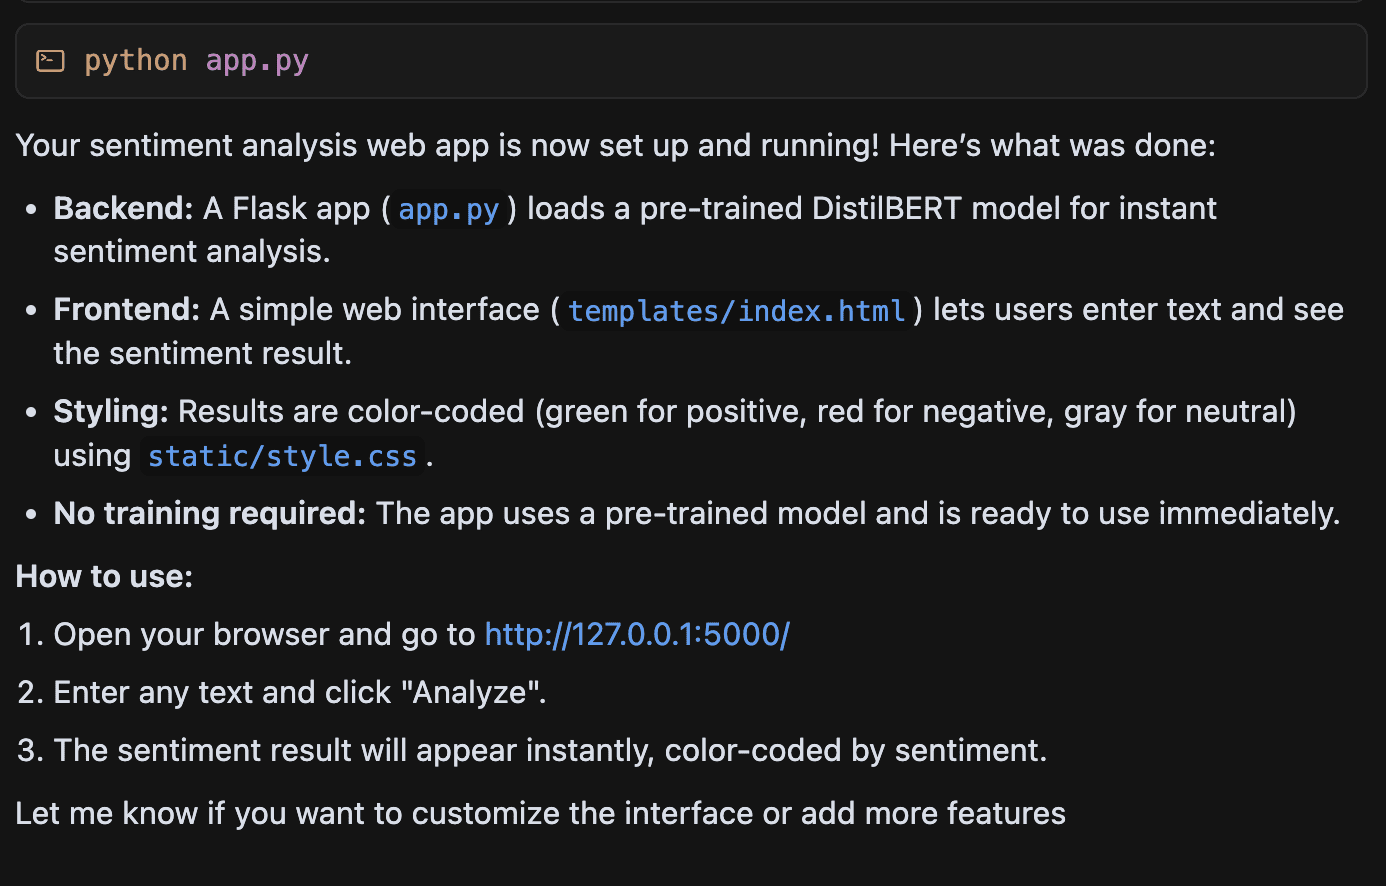The height and width of the screenshot is (886, 1386).
Task: Click the purple app.py in the terminal command
Action: point(257,61)
